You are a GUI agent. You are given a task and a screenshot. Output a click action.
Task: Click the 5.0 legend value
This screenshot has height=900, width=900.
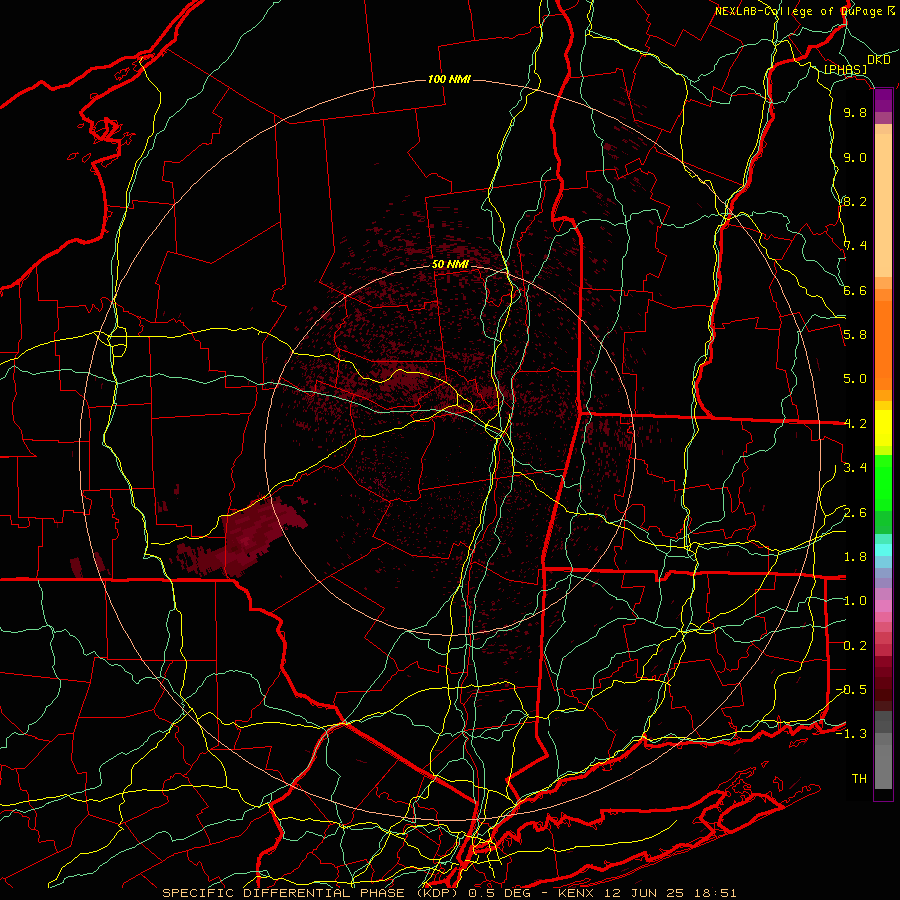coord(855,379)
